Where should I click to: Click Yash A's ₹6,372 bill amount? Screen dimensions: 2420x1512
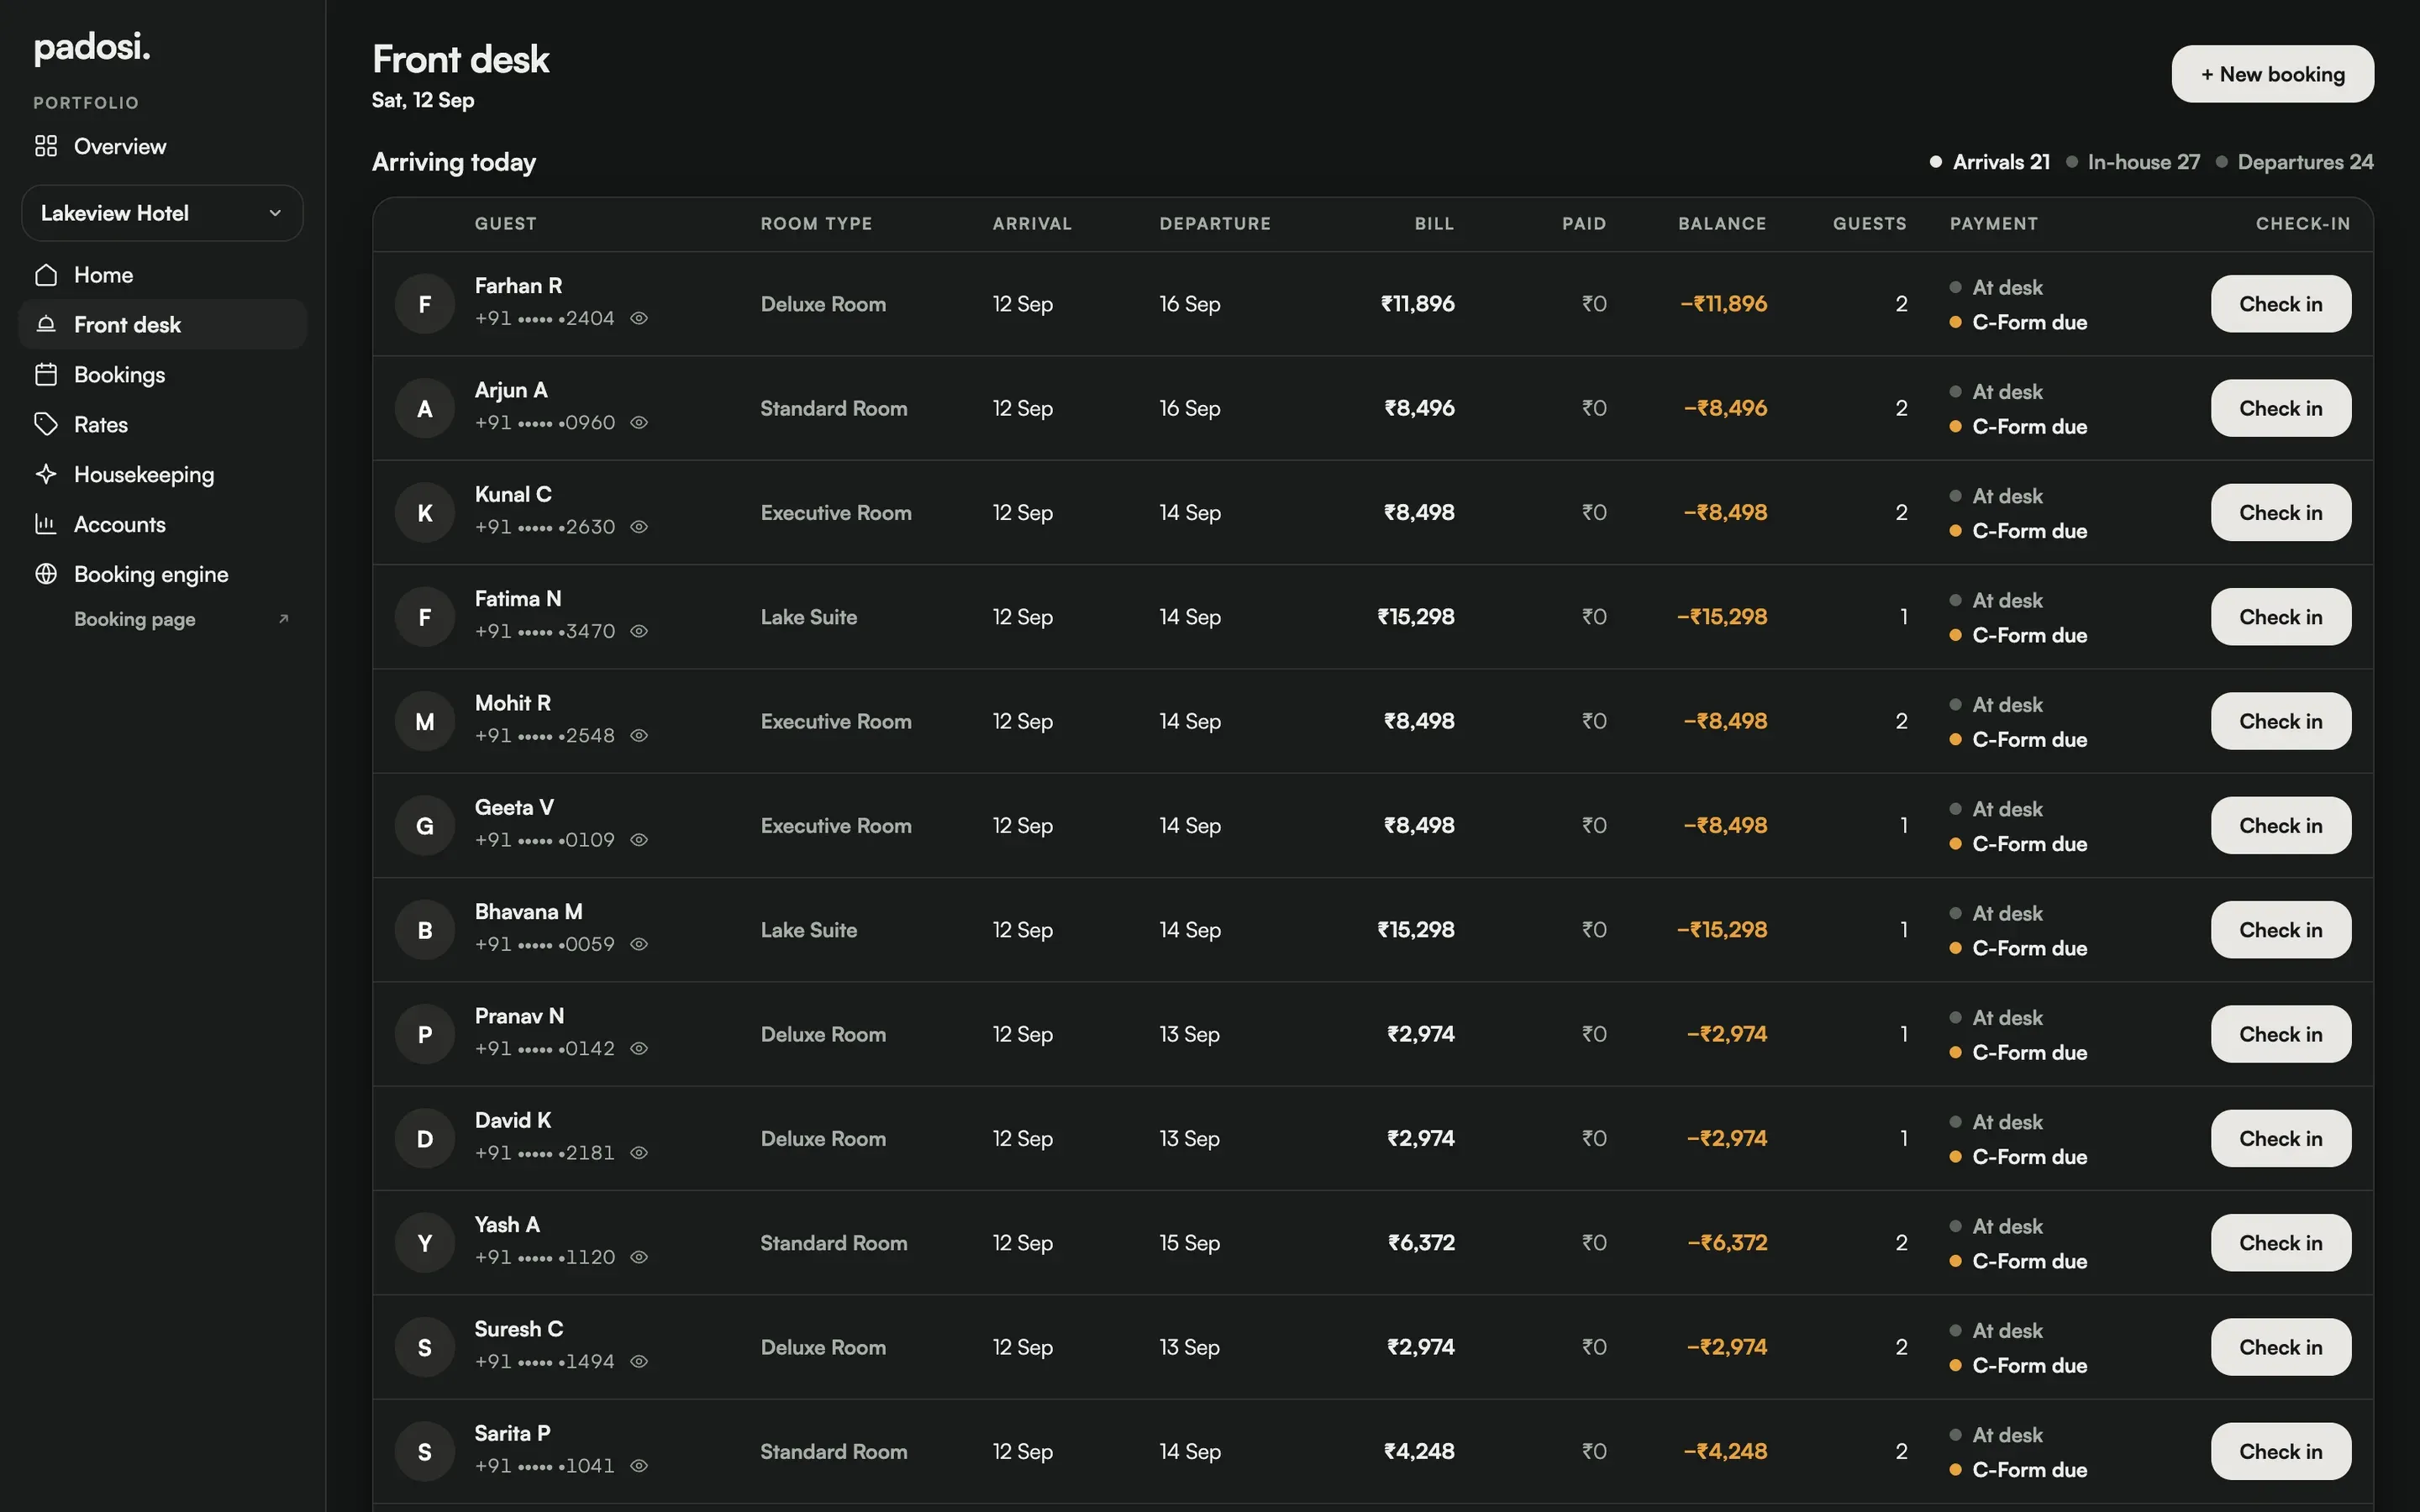1421,1243
